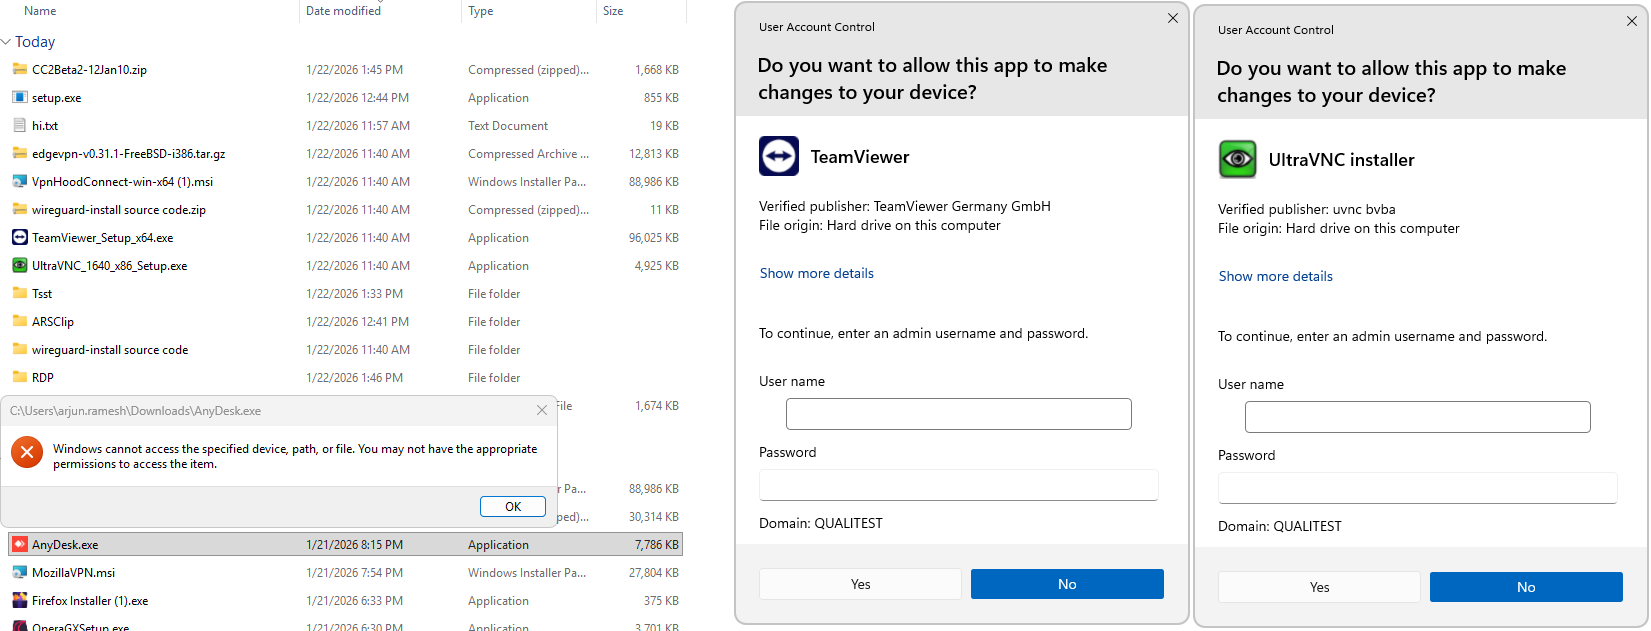Select the AnyDesk.exe application icon
This screenshot has height=631, width=1651.
(19, 545)
